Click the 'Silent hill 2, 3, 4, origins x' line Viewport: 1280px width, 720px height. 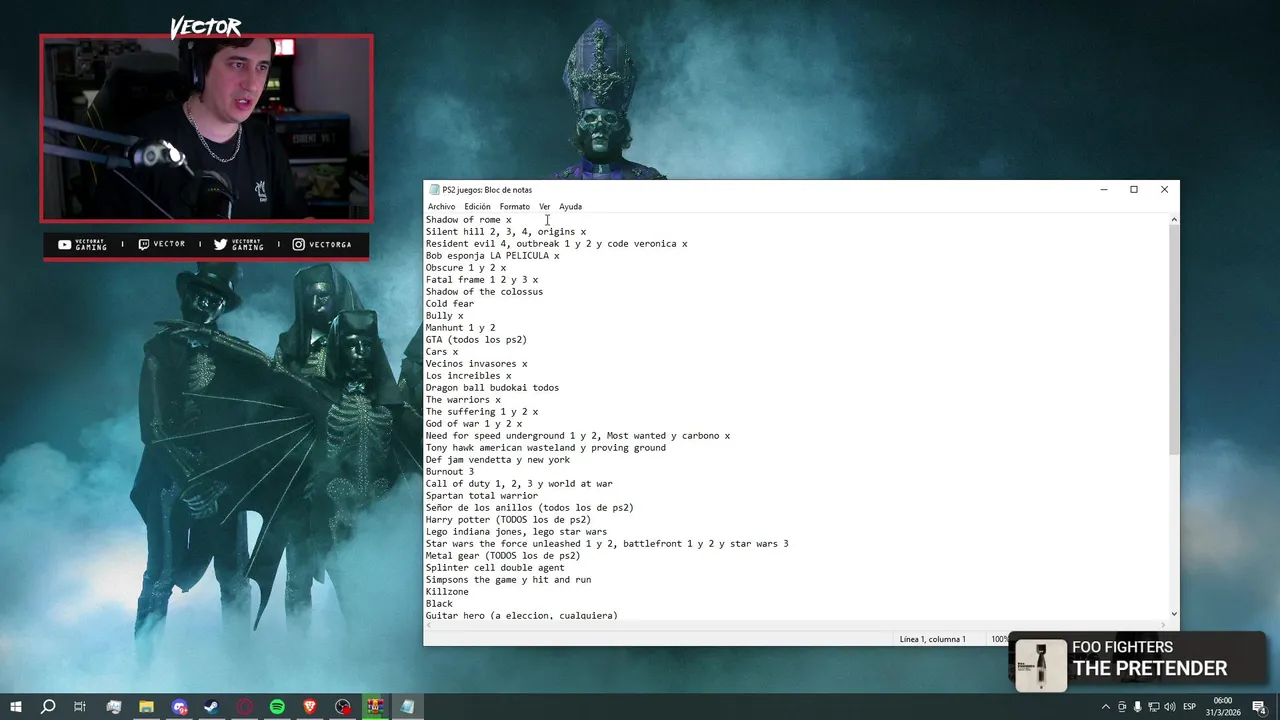(x=506, y=232)
